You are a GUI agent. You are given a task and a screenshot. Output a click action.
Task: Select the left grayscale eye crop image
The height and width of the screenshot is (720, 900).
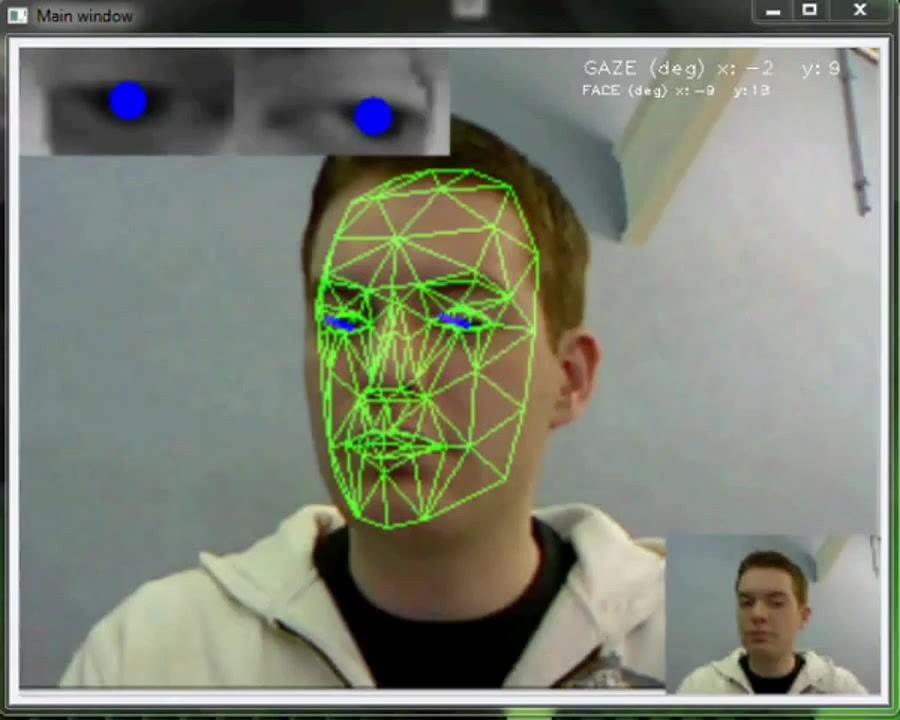(x=126, y=102)
